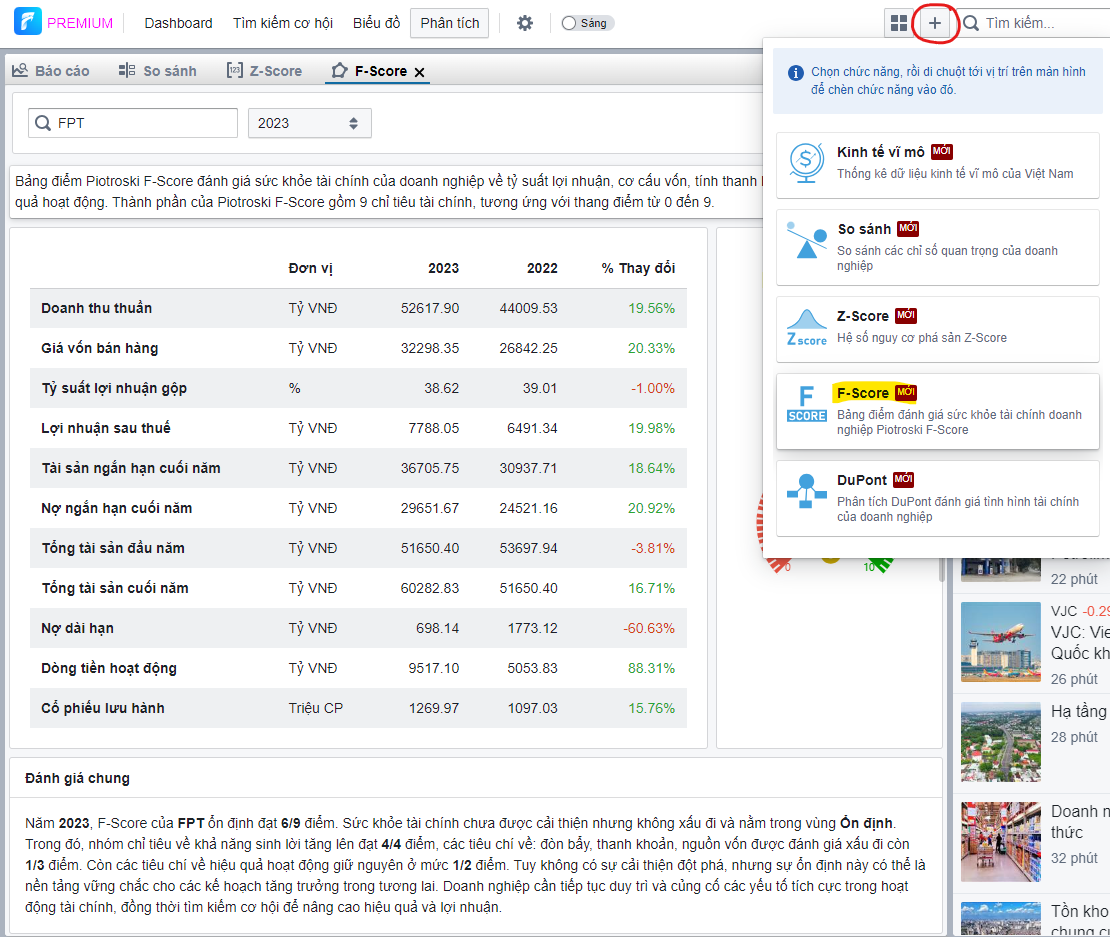Click the Đơn vị column header
The height and width of the screenshot is (937, 1110).
310,268
